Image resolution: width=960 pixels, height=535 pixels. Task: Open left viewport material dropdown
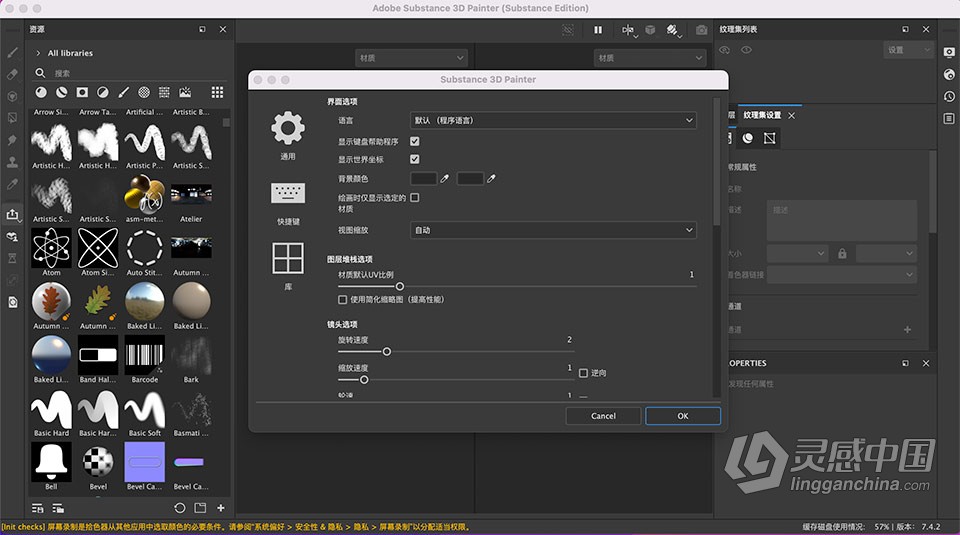pyautogui.click(x=411, y=58)
